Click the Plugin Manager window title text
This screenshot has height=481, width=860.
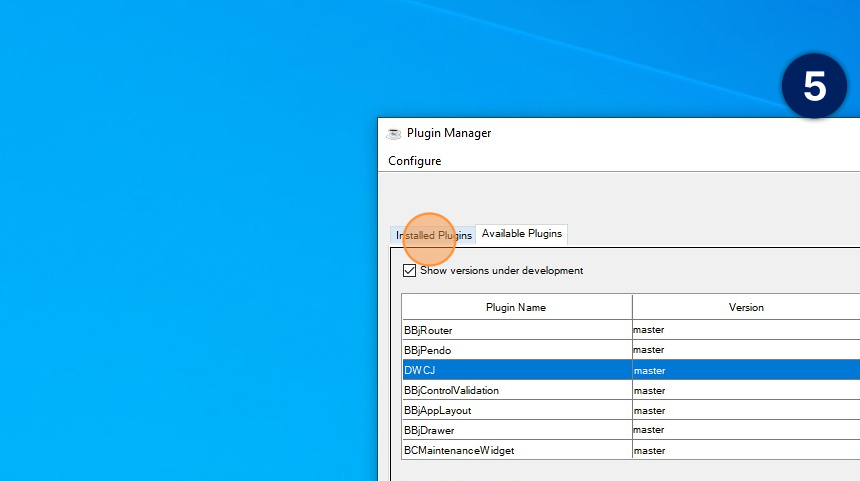(449, 134)
